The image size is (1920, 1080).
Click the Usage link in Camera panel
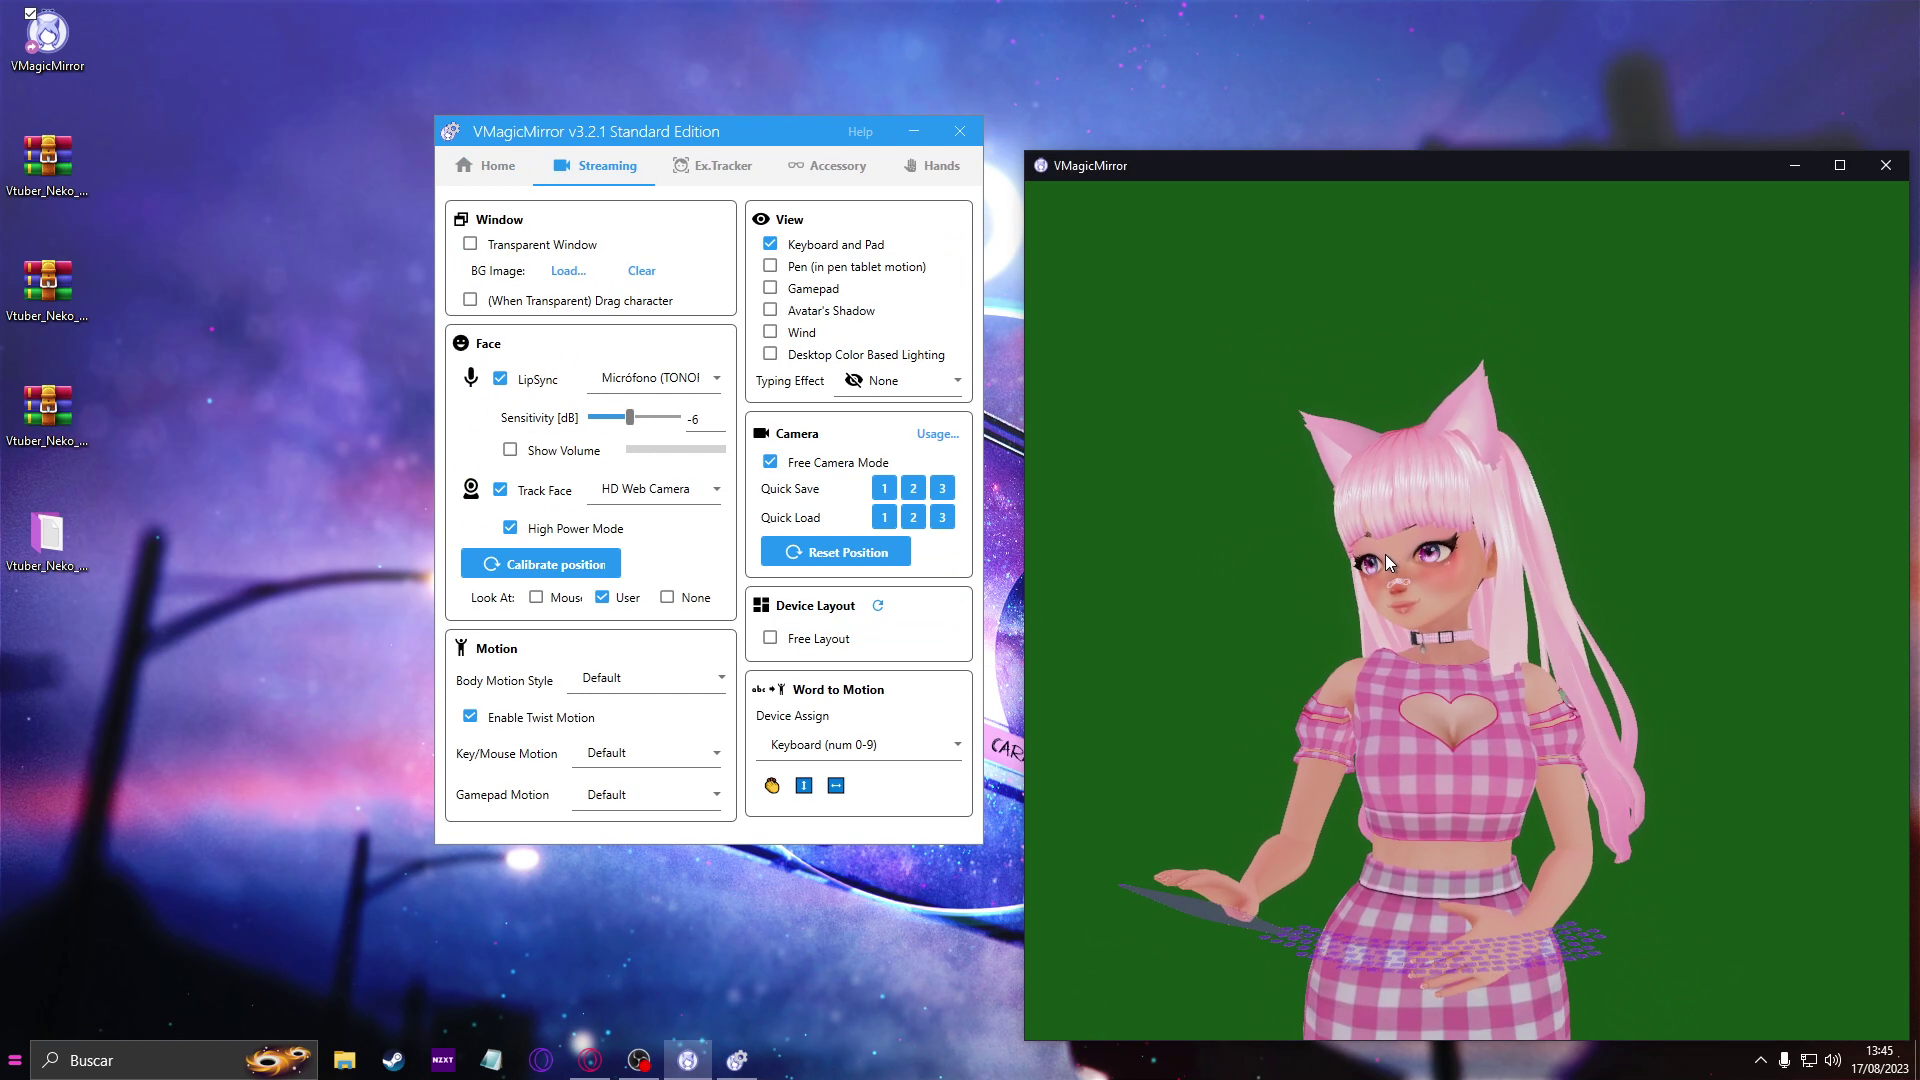[x=936, y=433]
